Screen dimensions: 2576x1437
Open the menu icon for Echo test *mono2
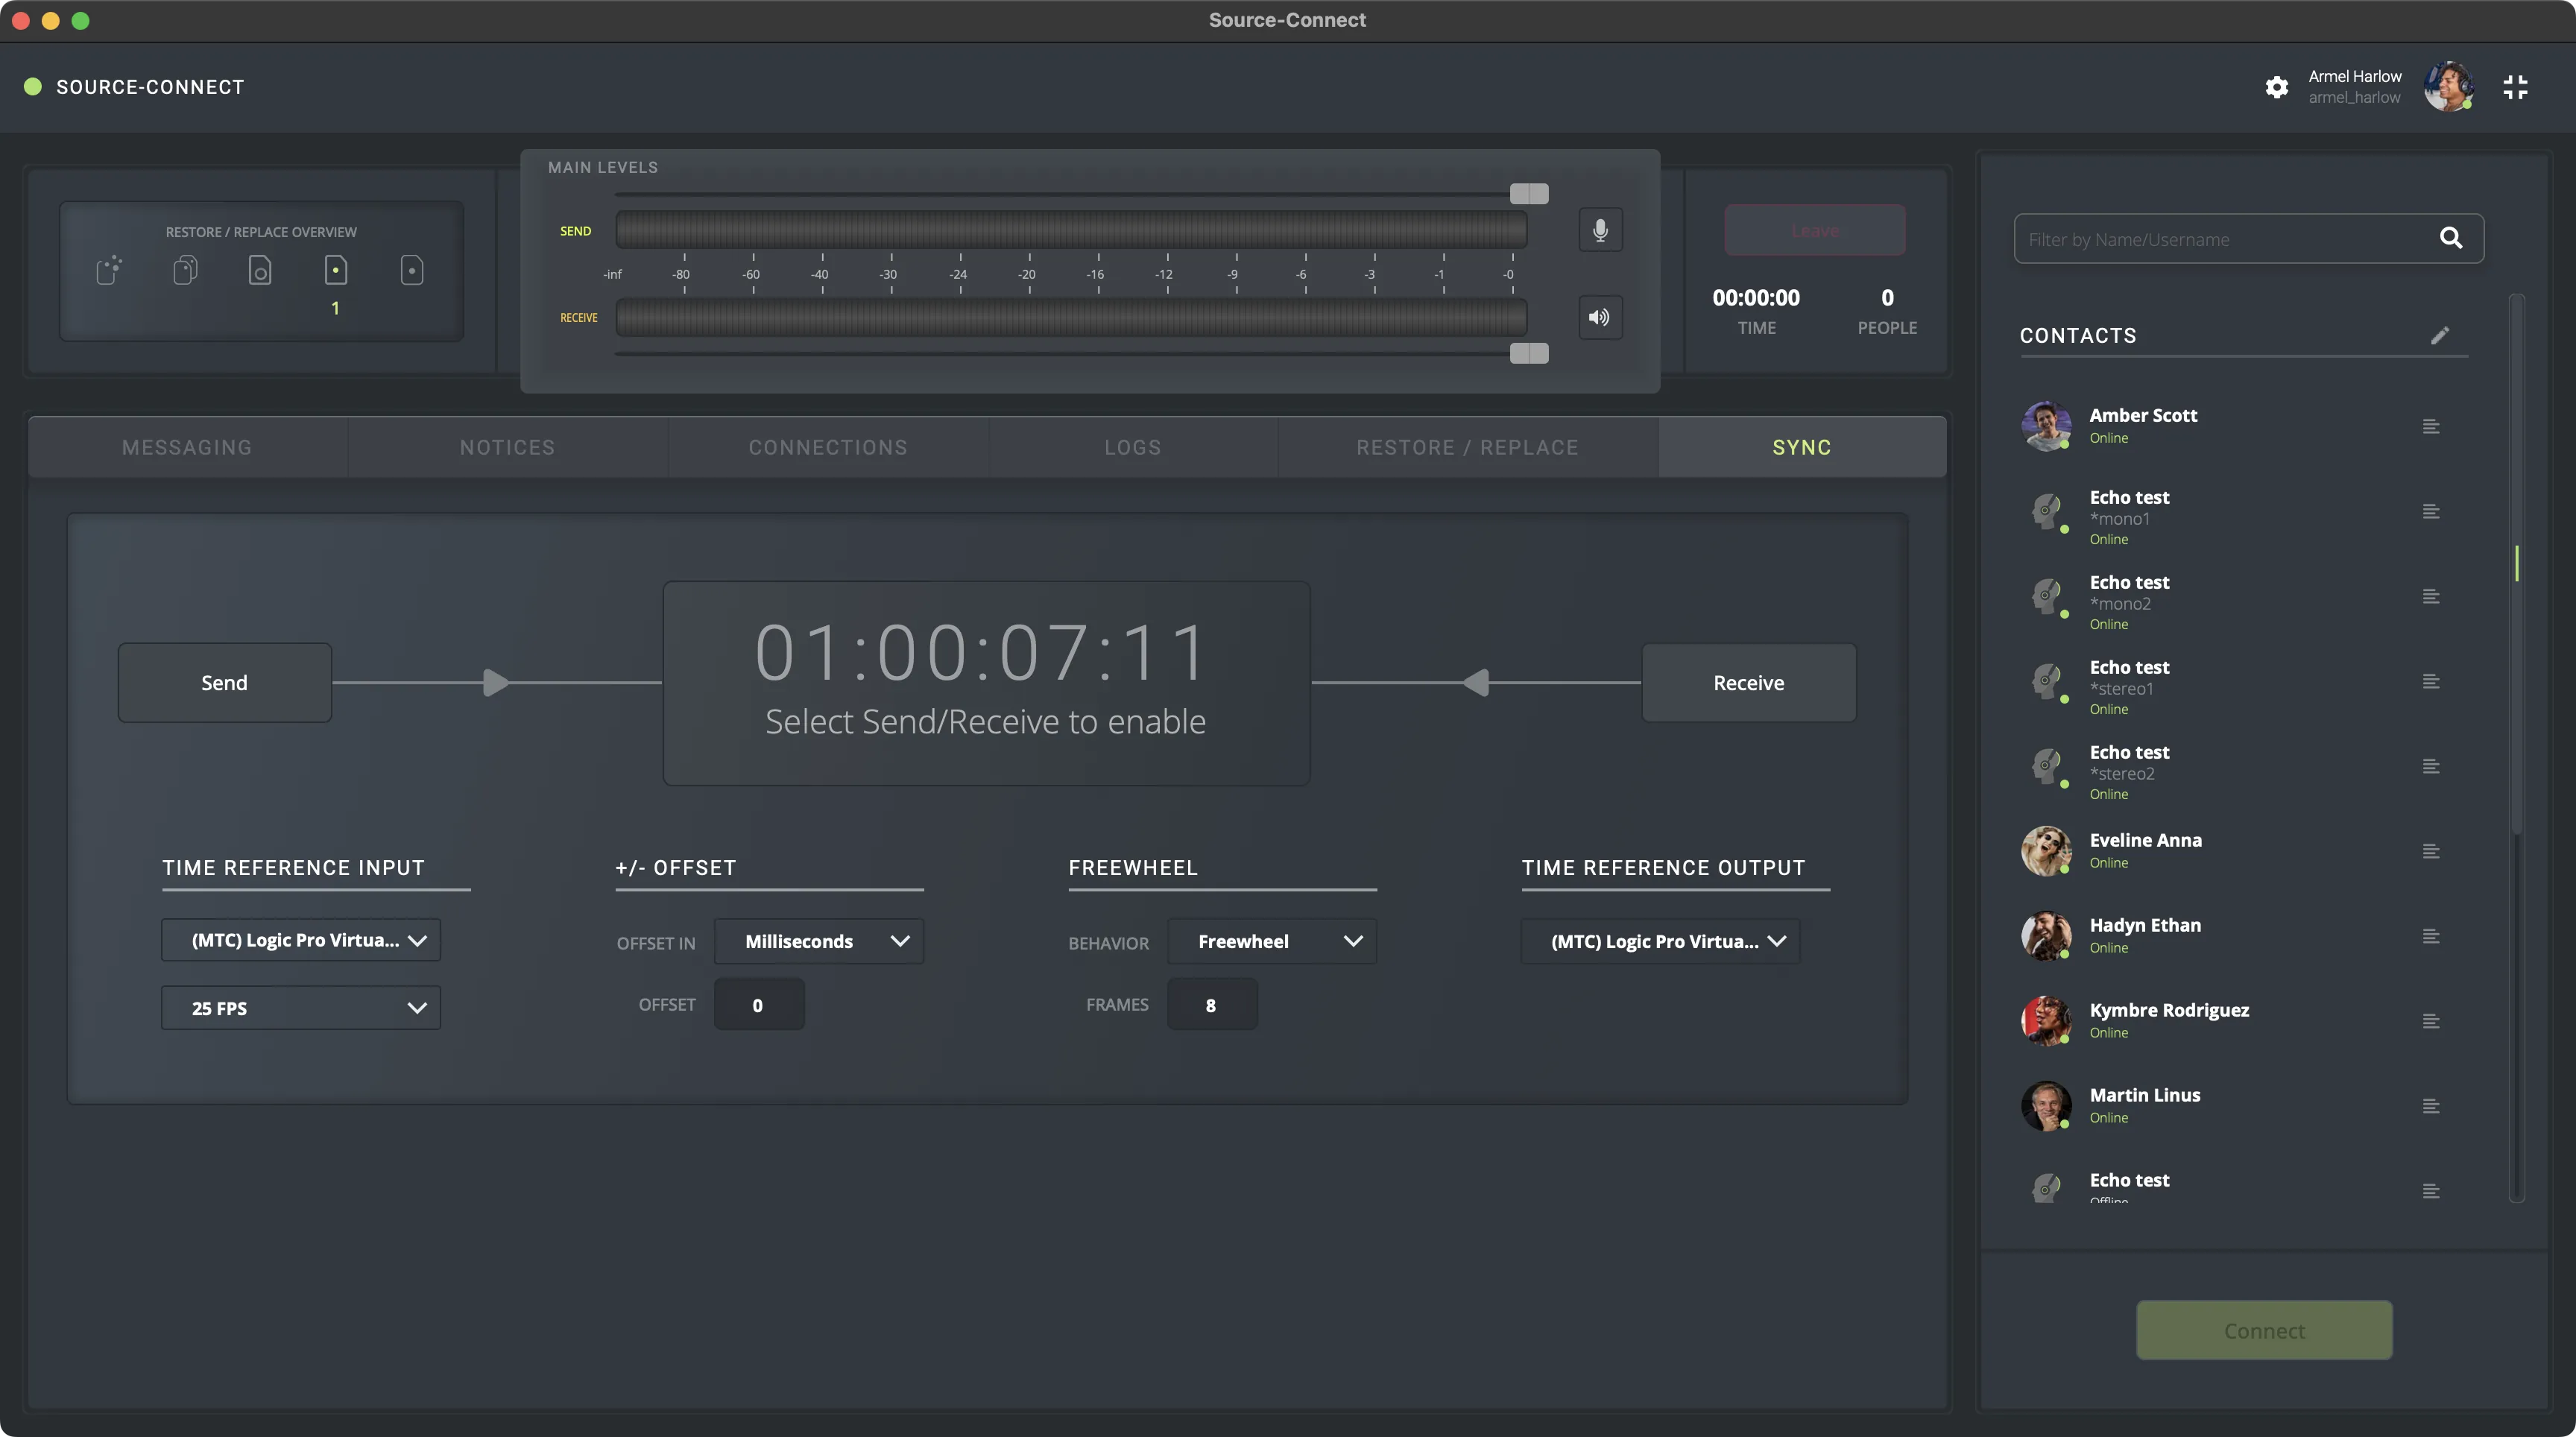tap(2431, 597)
